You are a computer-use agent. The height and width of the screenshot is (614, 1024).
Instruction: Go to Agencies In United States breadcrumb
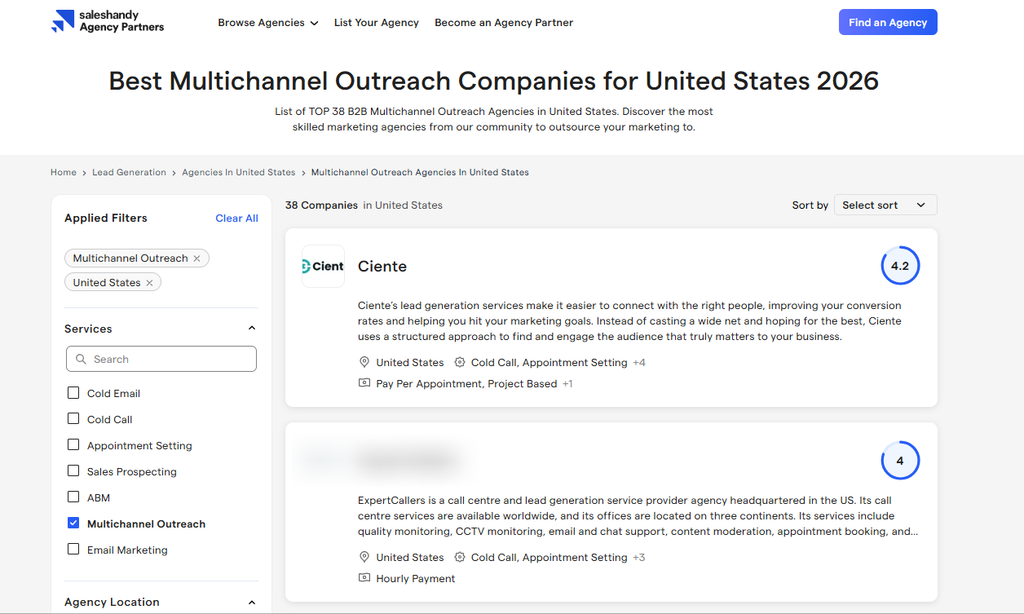coord(238,172)
